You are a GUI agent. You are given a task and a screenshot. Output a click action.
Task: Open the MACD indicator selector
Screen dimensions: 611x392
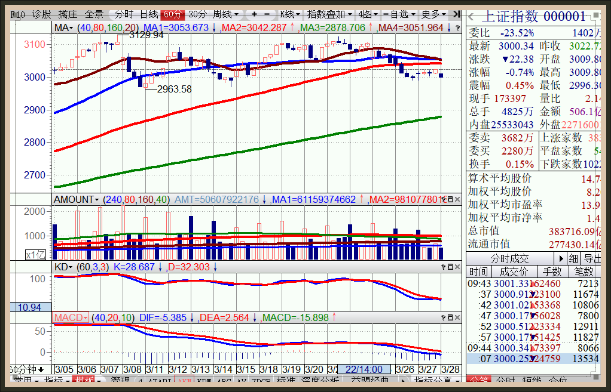coord(71,318)
